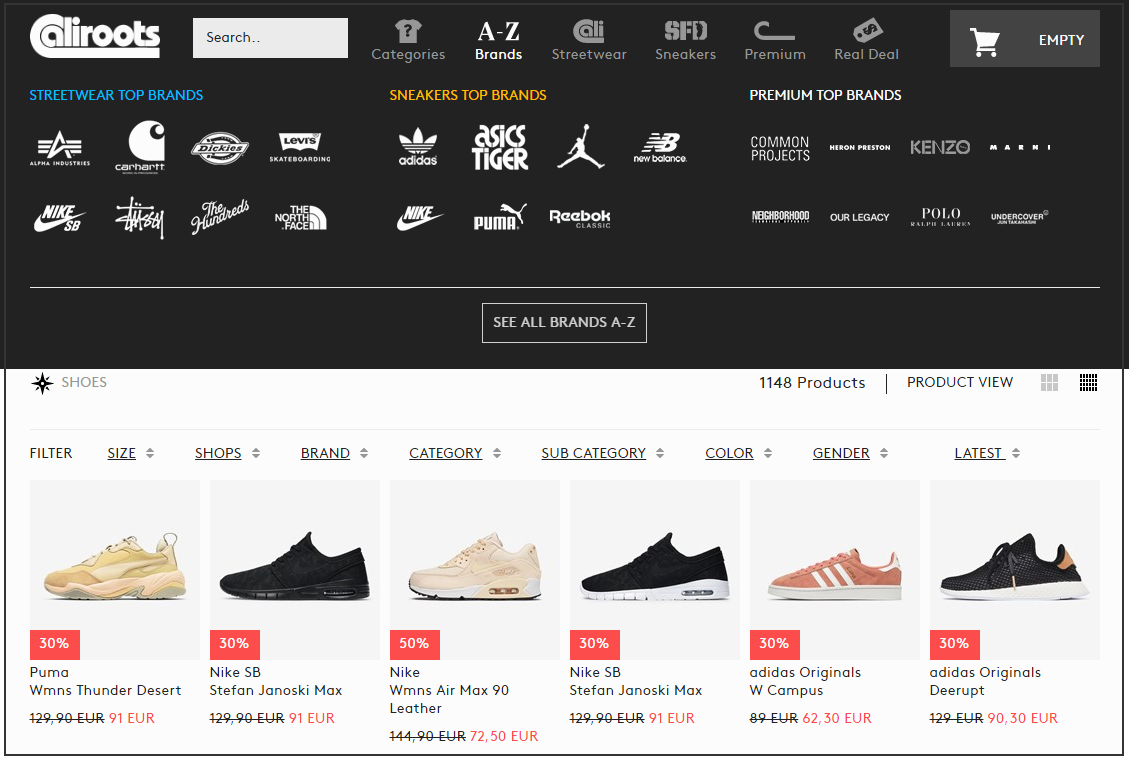Screen dimensions: 1129x760
Task: Open the LATEST sort dropdown
Action: 986,453
